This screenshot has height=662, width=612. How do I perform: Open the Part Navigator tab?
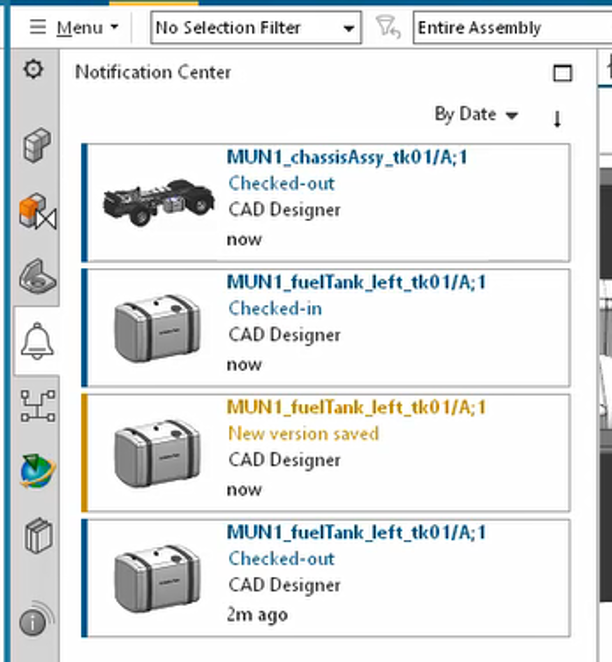[x=36, y=277]
